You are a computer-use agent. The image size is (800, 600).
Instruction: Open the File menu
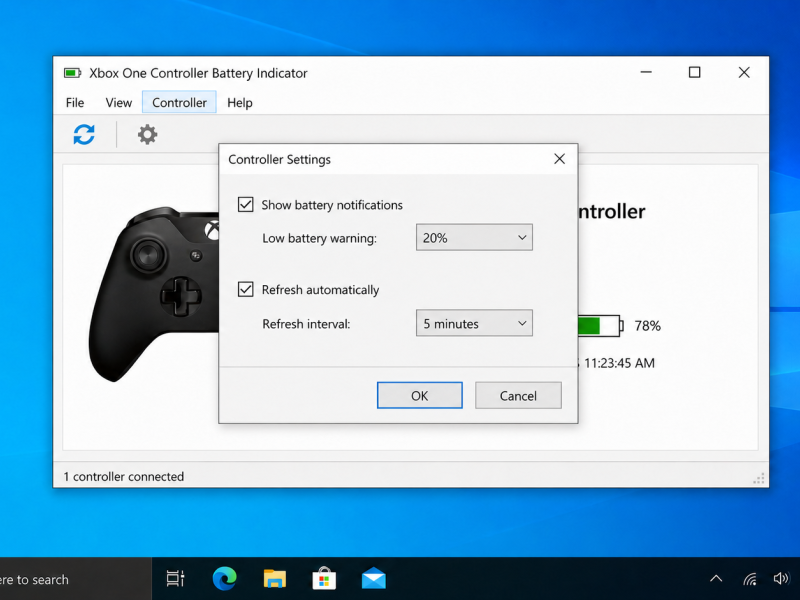[75, 103]
